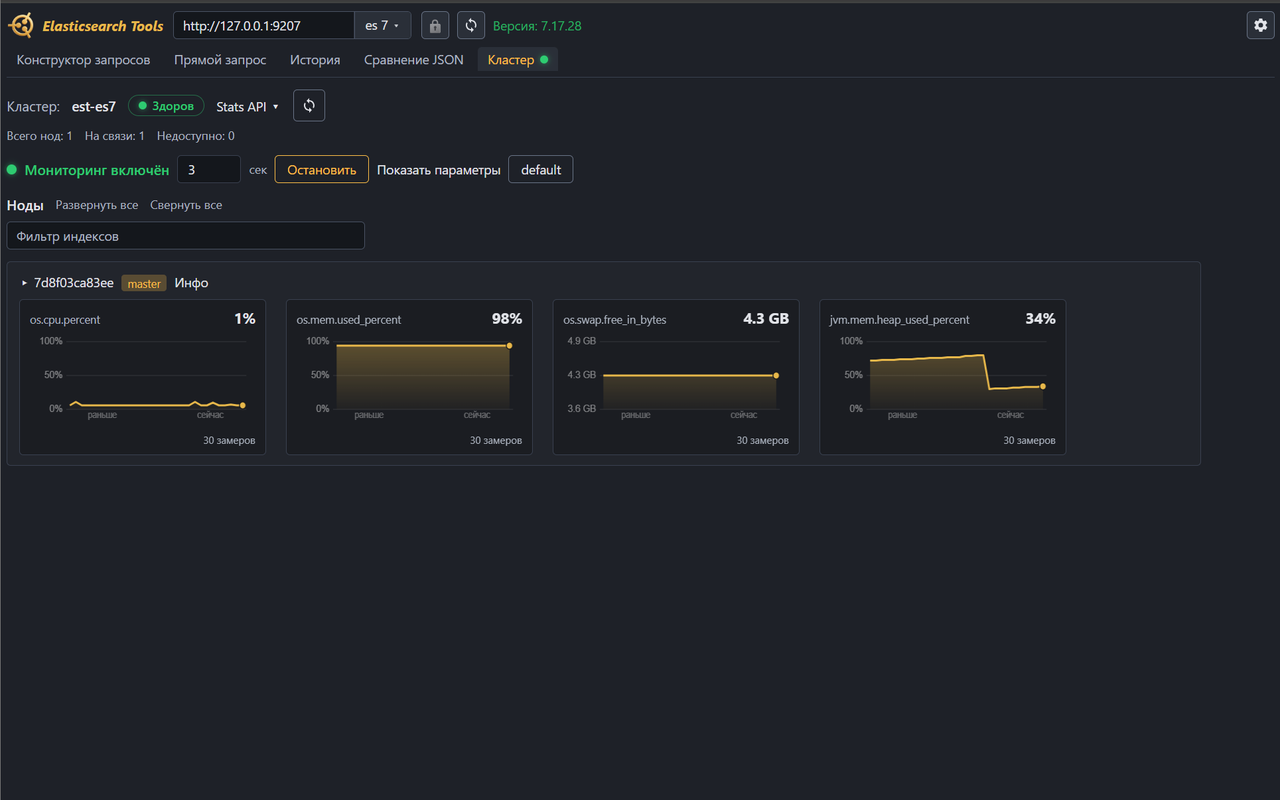Click cluster name est-es7
Screen dimensions: 1280x800
[94, 106]
